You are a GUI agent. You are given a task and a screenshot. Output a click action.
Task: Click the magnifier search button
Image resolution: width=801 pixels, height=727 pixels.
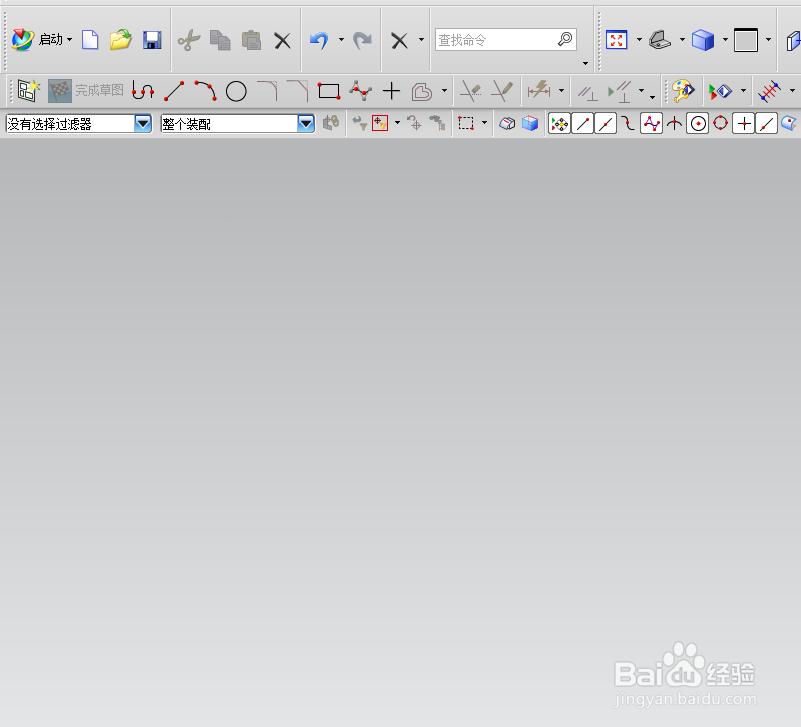(x=565, y=39)
